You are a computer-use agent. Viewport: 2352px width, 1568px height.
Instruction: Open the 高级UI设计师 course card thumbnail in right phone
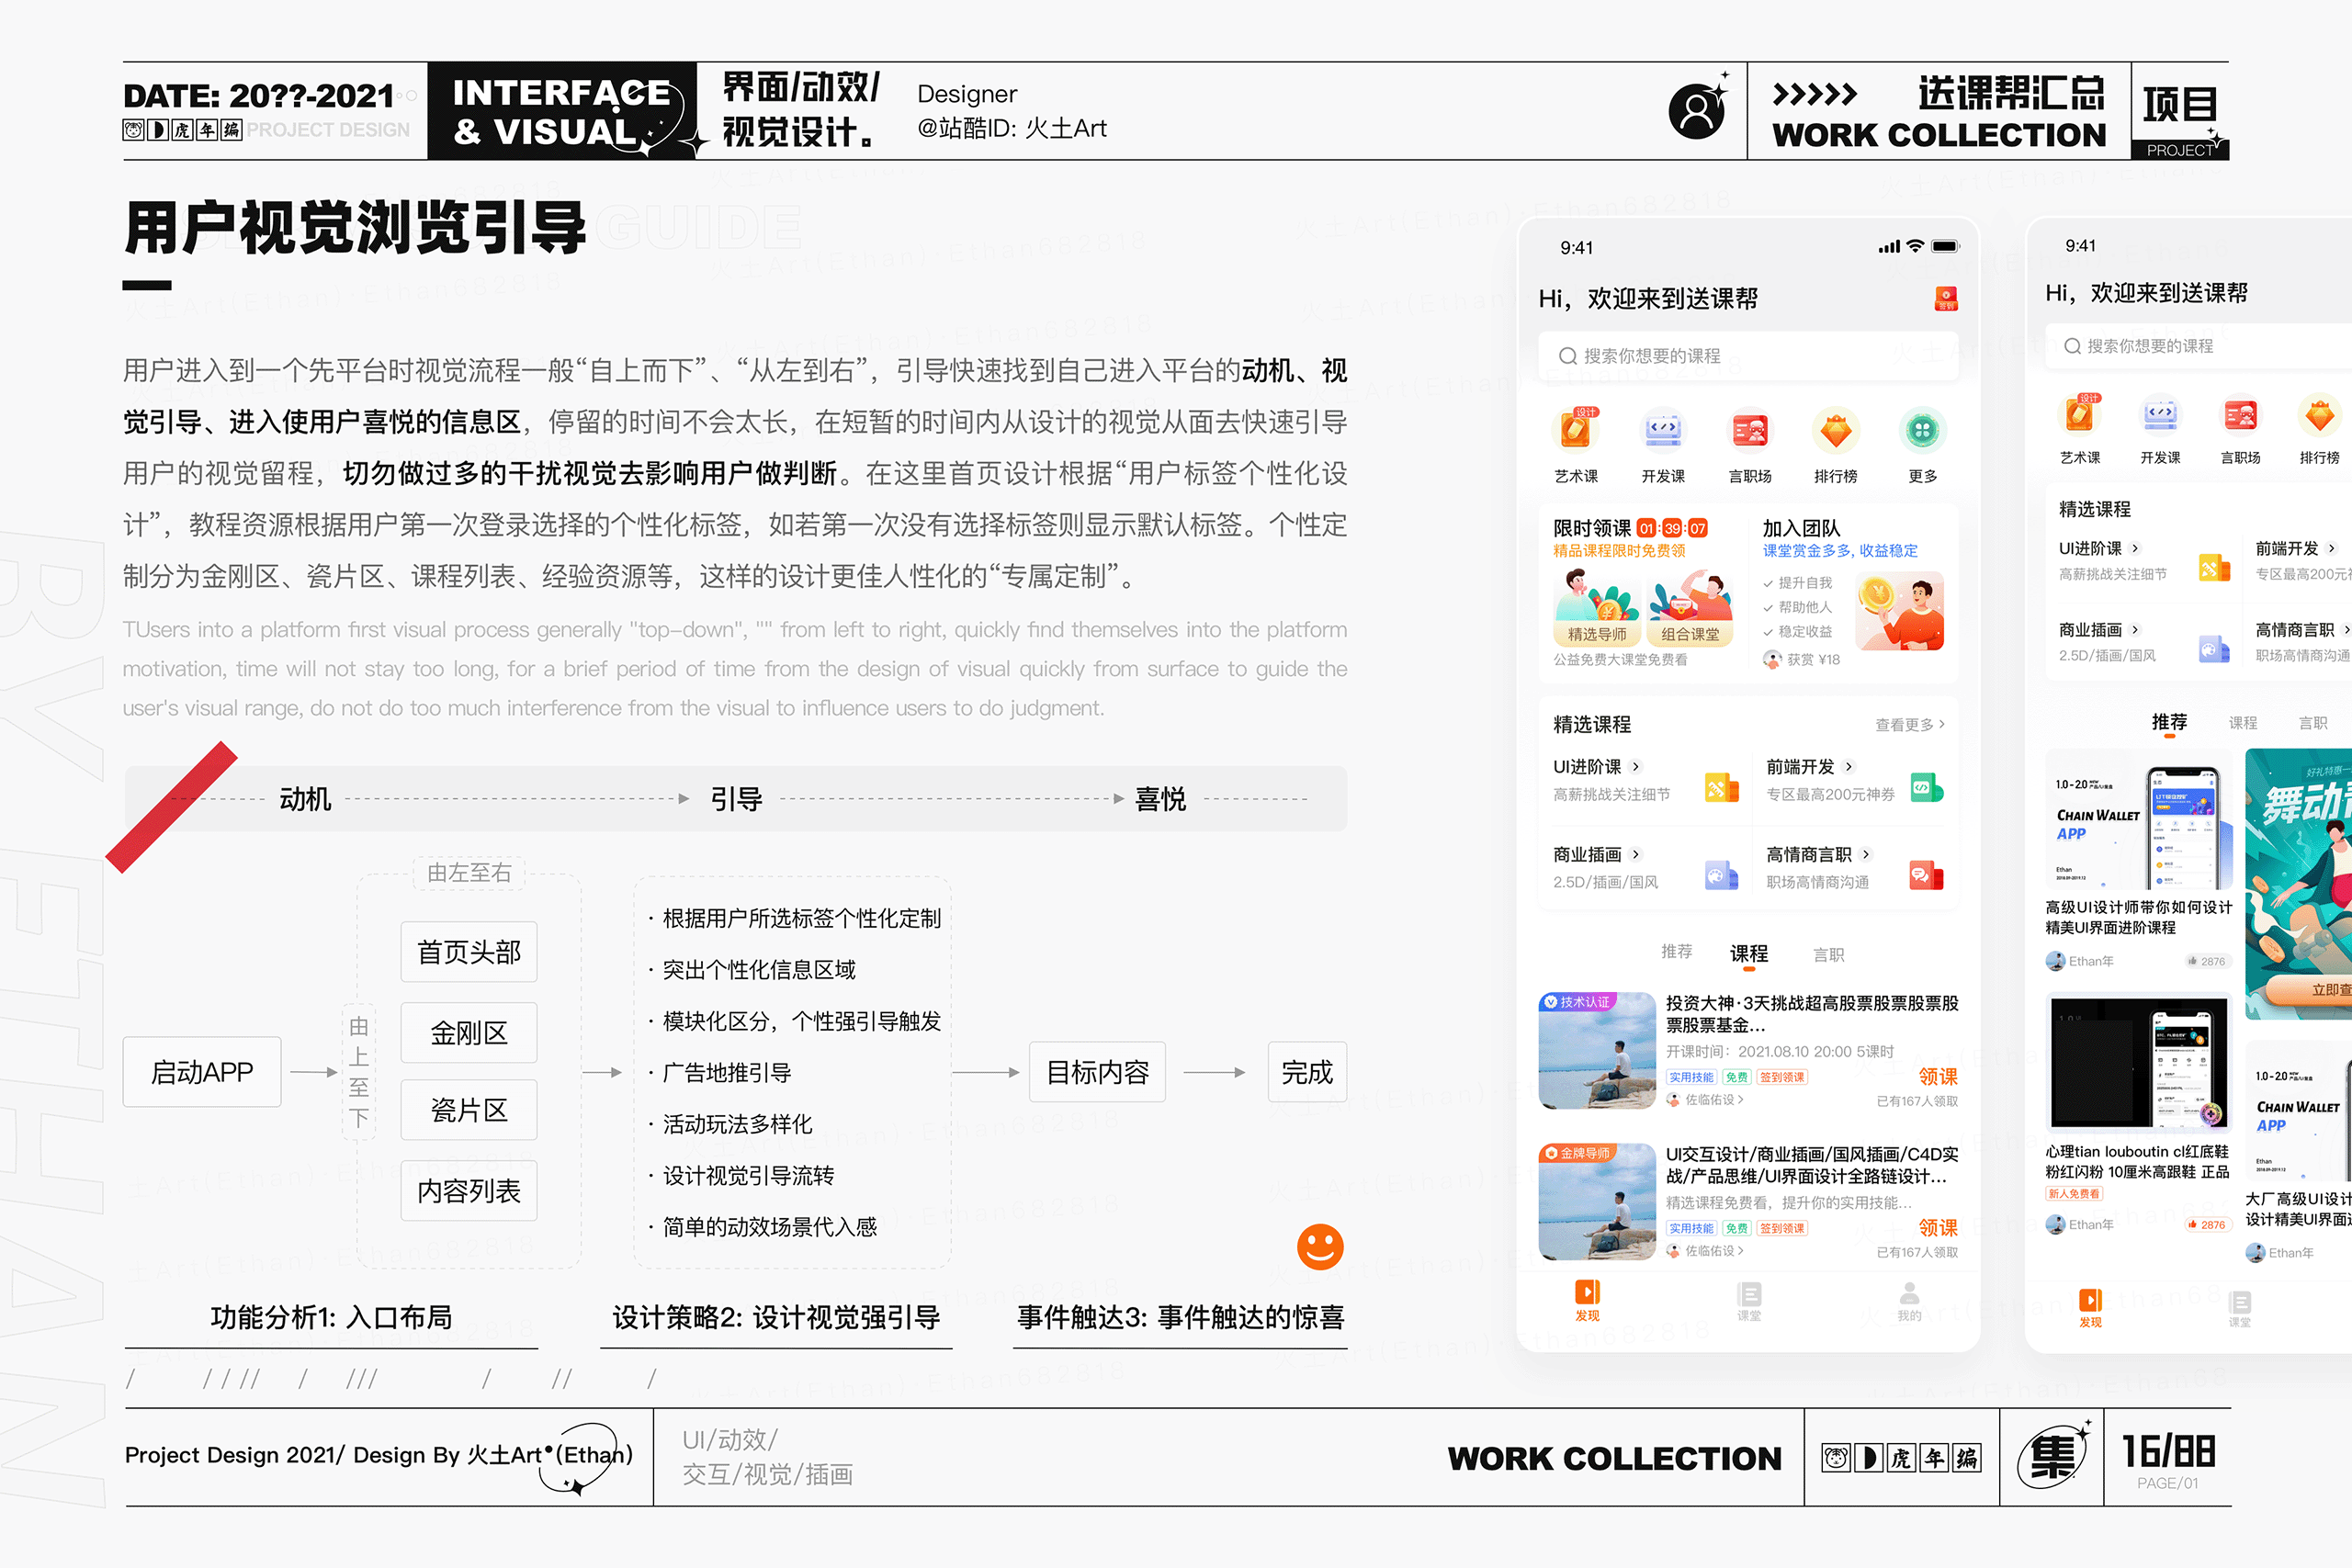point(2138,819)
